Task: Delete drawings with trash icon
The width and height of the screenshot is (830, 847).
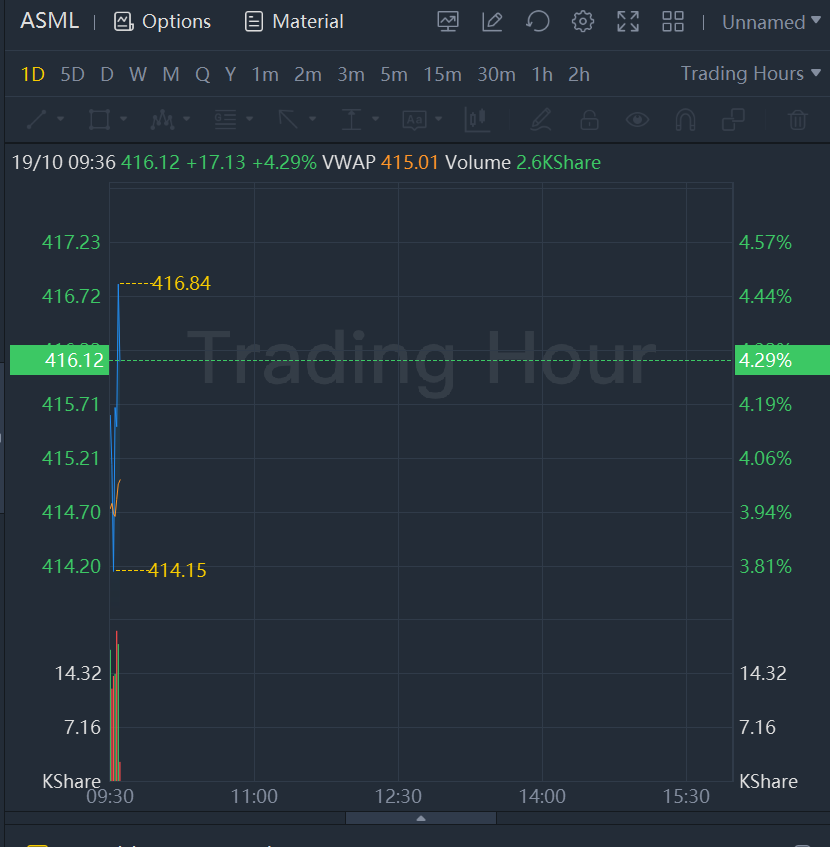Action: [x=797, y=120]
